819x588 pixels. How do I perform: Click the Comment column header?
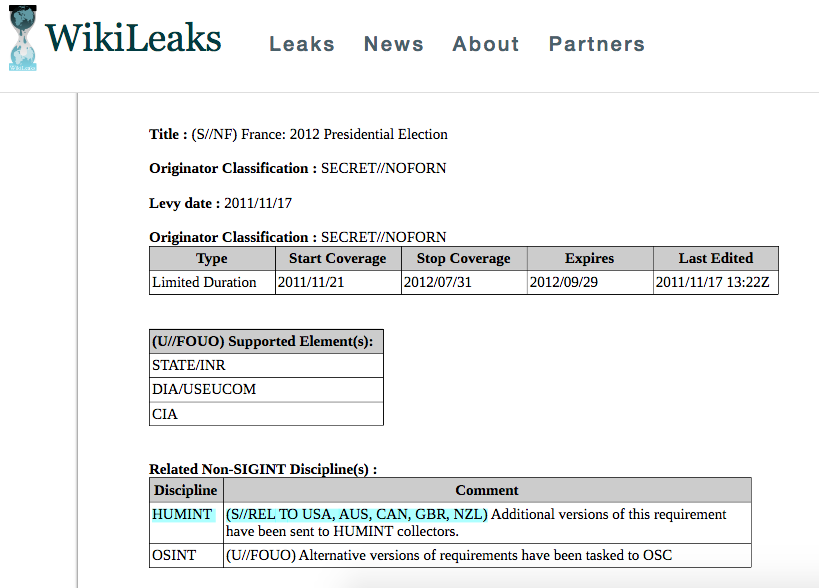pyautogui.click(x=487, y=490)
